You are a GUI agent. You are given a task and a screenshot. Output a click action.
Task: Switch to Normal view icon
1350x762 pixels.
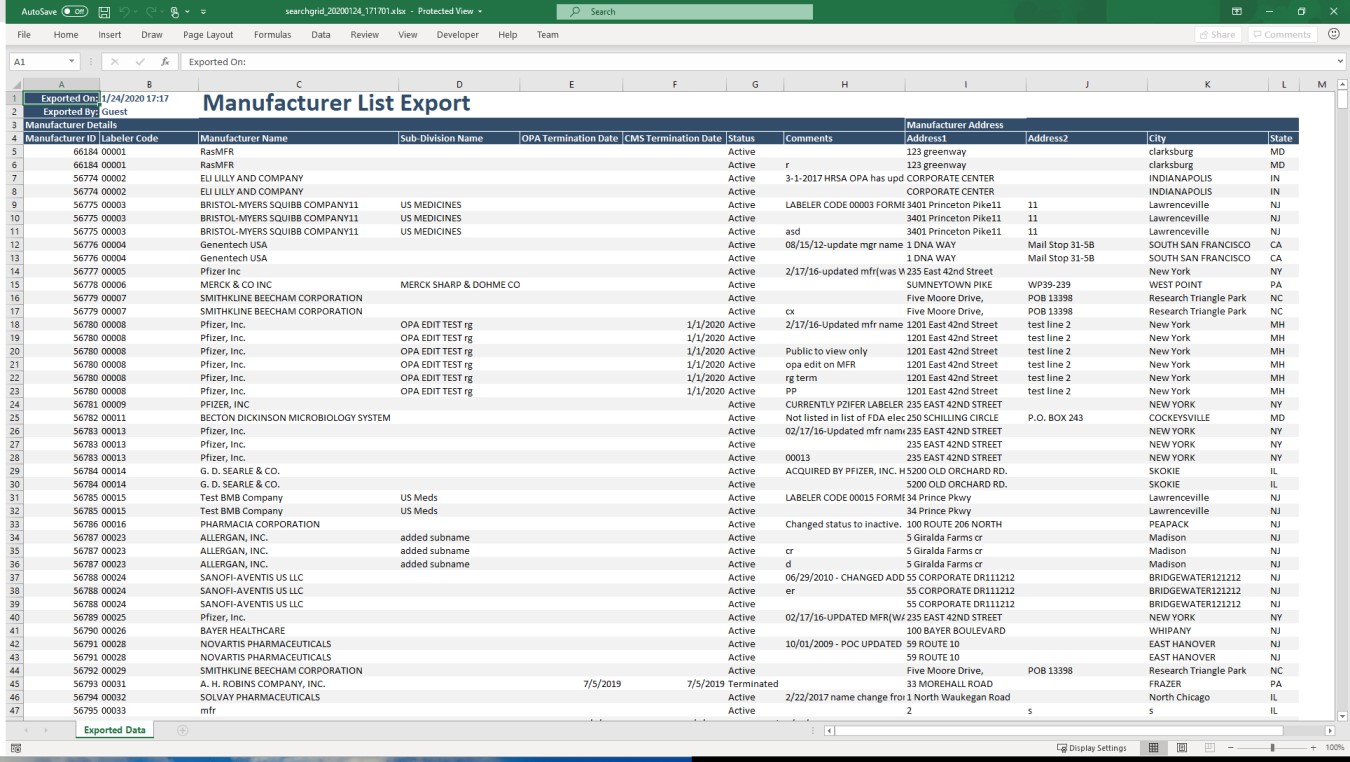pyautogui.click(x=1152, y=748)
